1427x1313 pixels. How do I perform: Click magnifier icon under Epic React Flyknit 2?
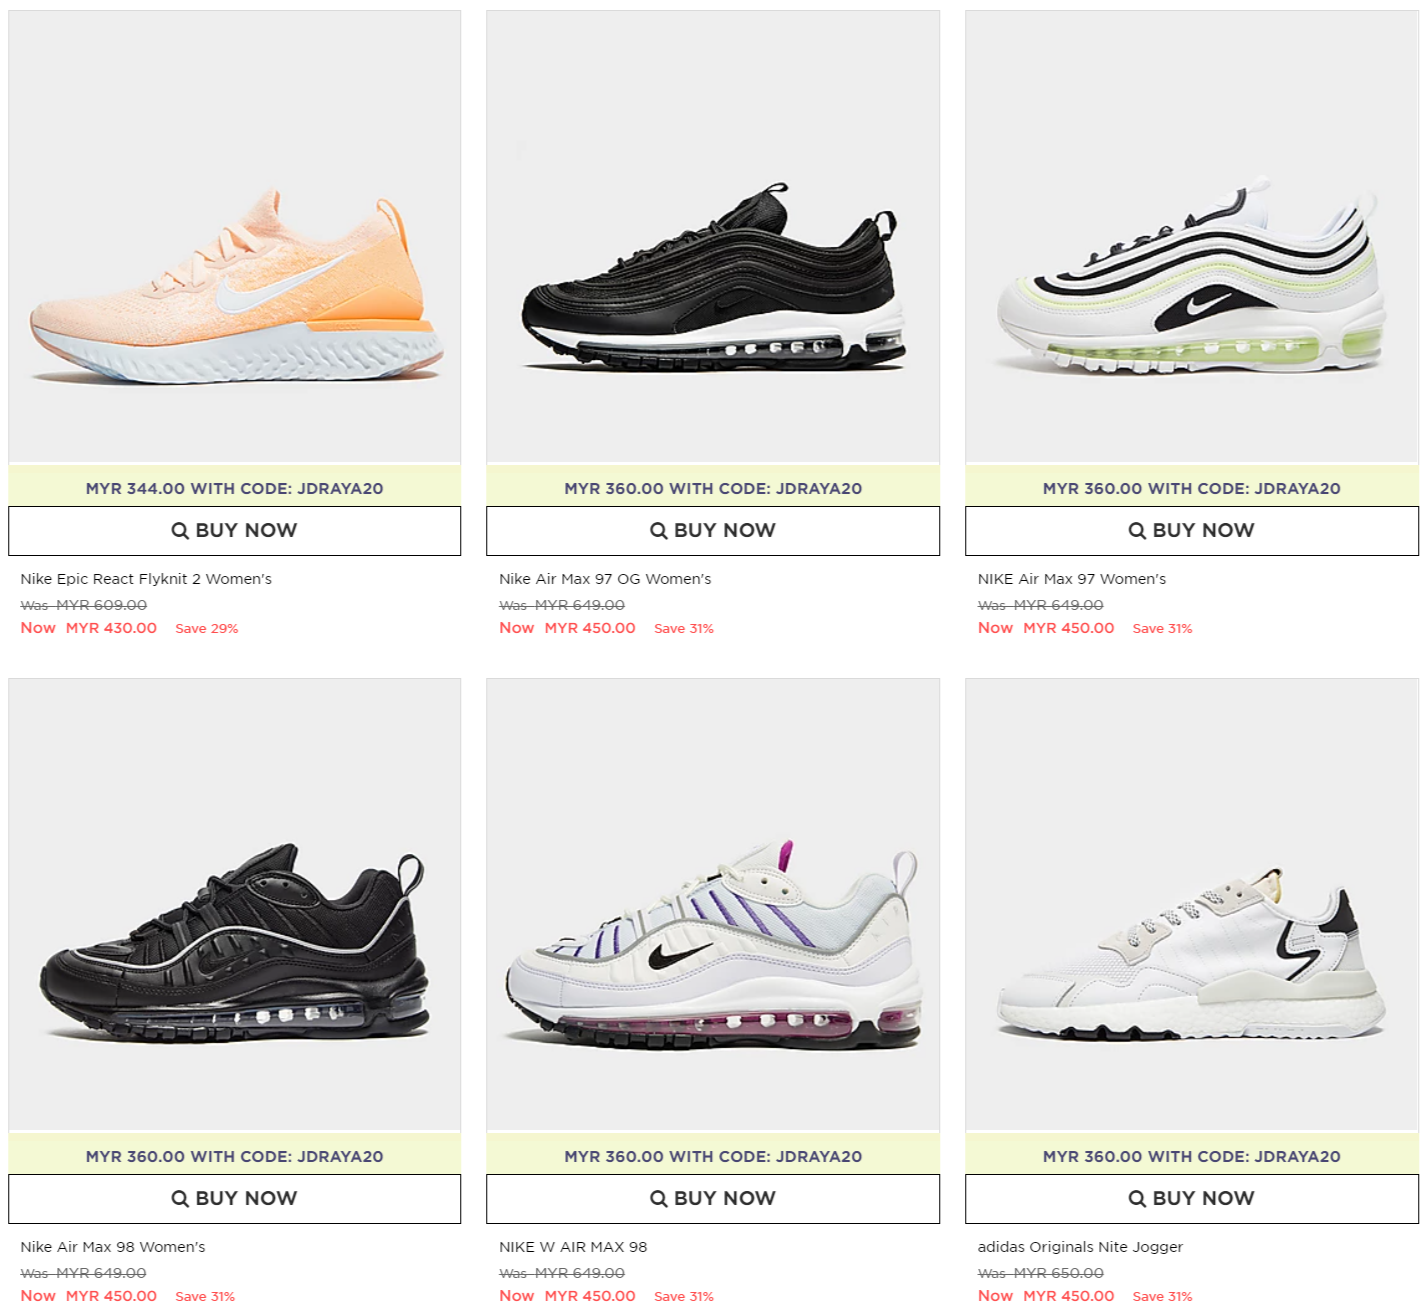click(180, 531)
